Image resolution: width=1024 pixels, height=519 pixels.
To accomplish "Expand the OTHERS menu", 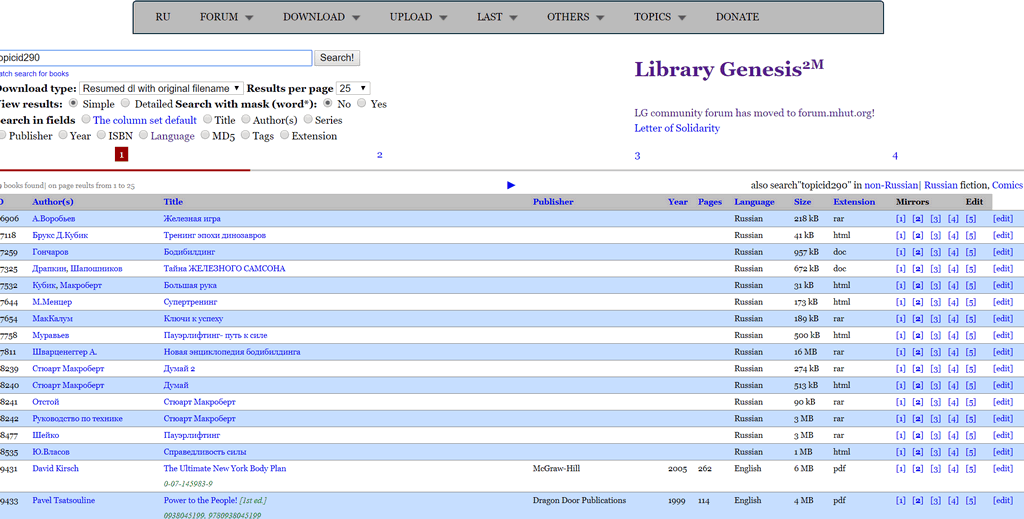I will [x=575, y=17].
